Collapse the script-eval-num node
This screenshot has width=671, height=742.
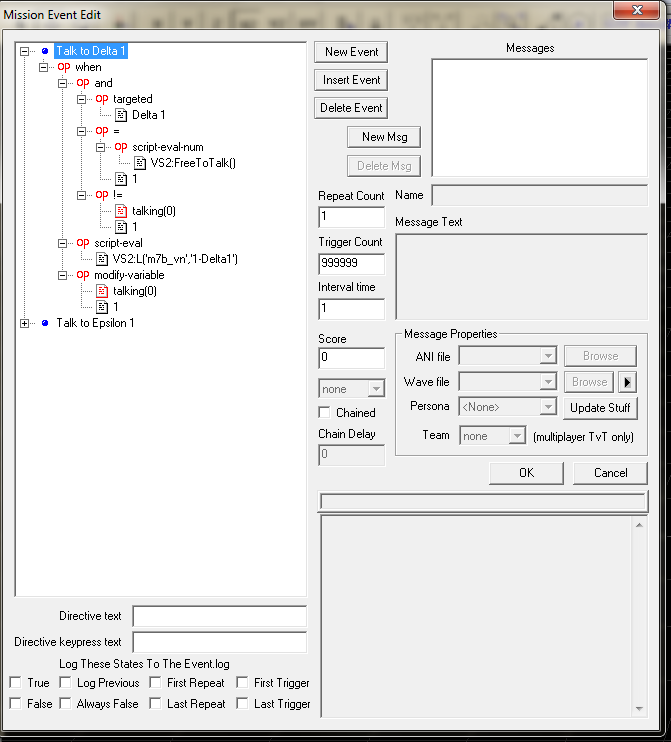(x=100, y=147)
